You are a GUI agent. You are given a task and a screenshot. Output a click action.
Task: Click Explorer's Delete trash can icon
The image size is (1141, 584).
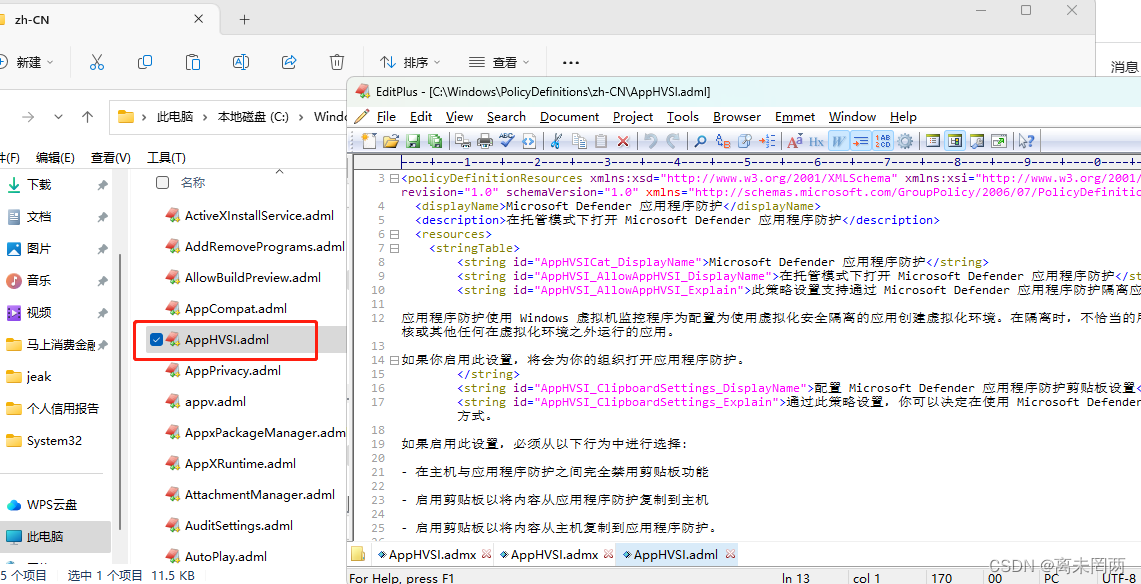[336, 63]
